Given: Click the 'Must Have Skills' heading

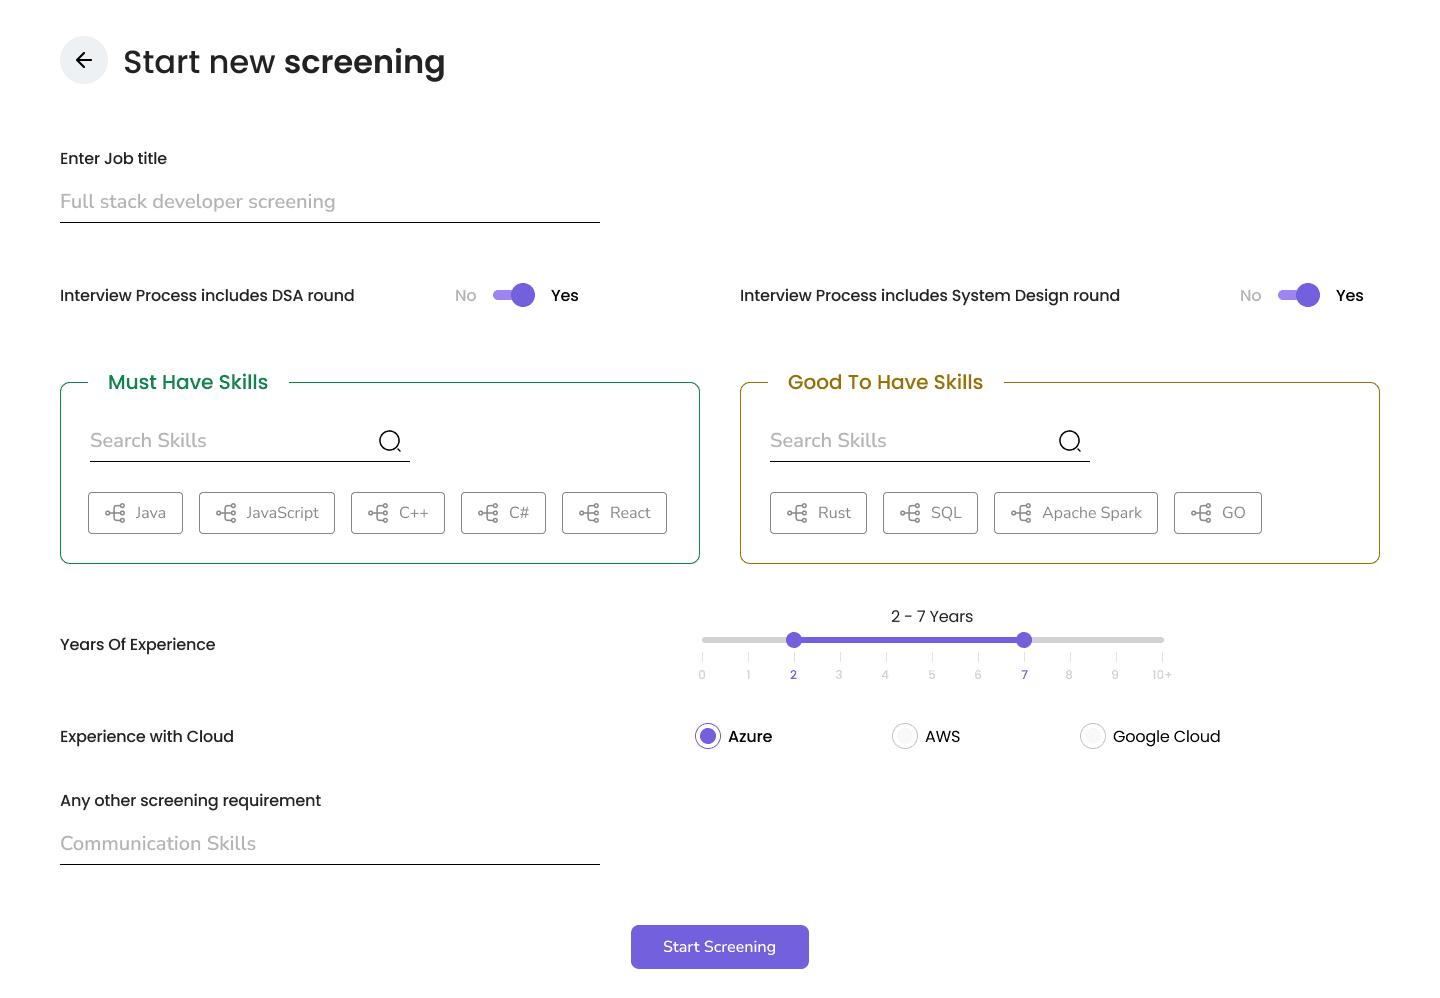Looking at the screenshot, I should click(x=188, y=382).
